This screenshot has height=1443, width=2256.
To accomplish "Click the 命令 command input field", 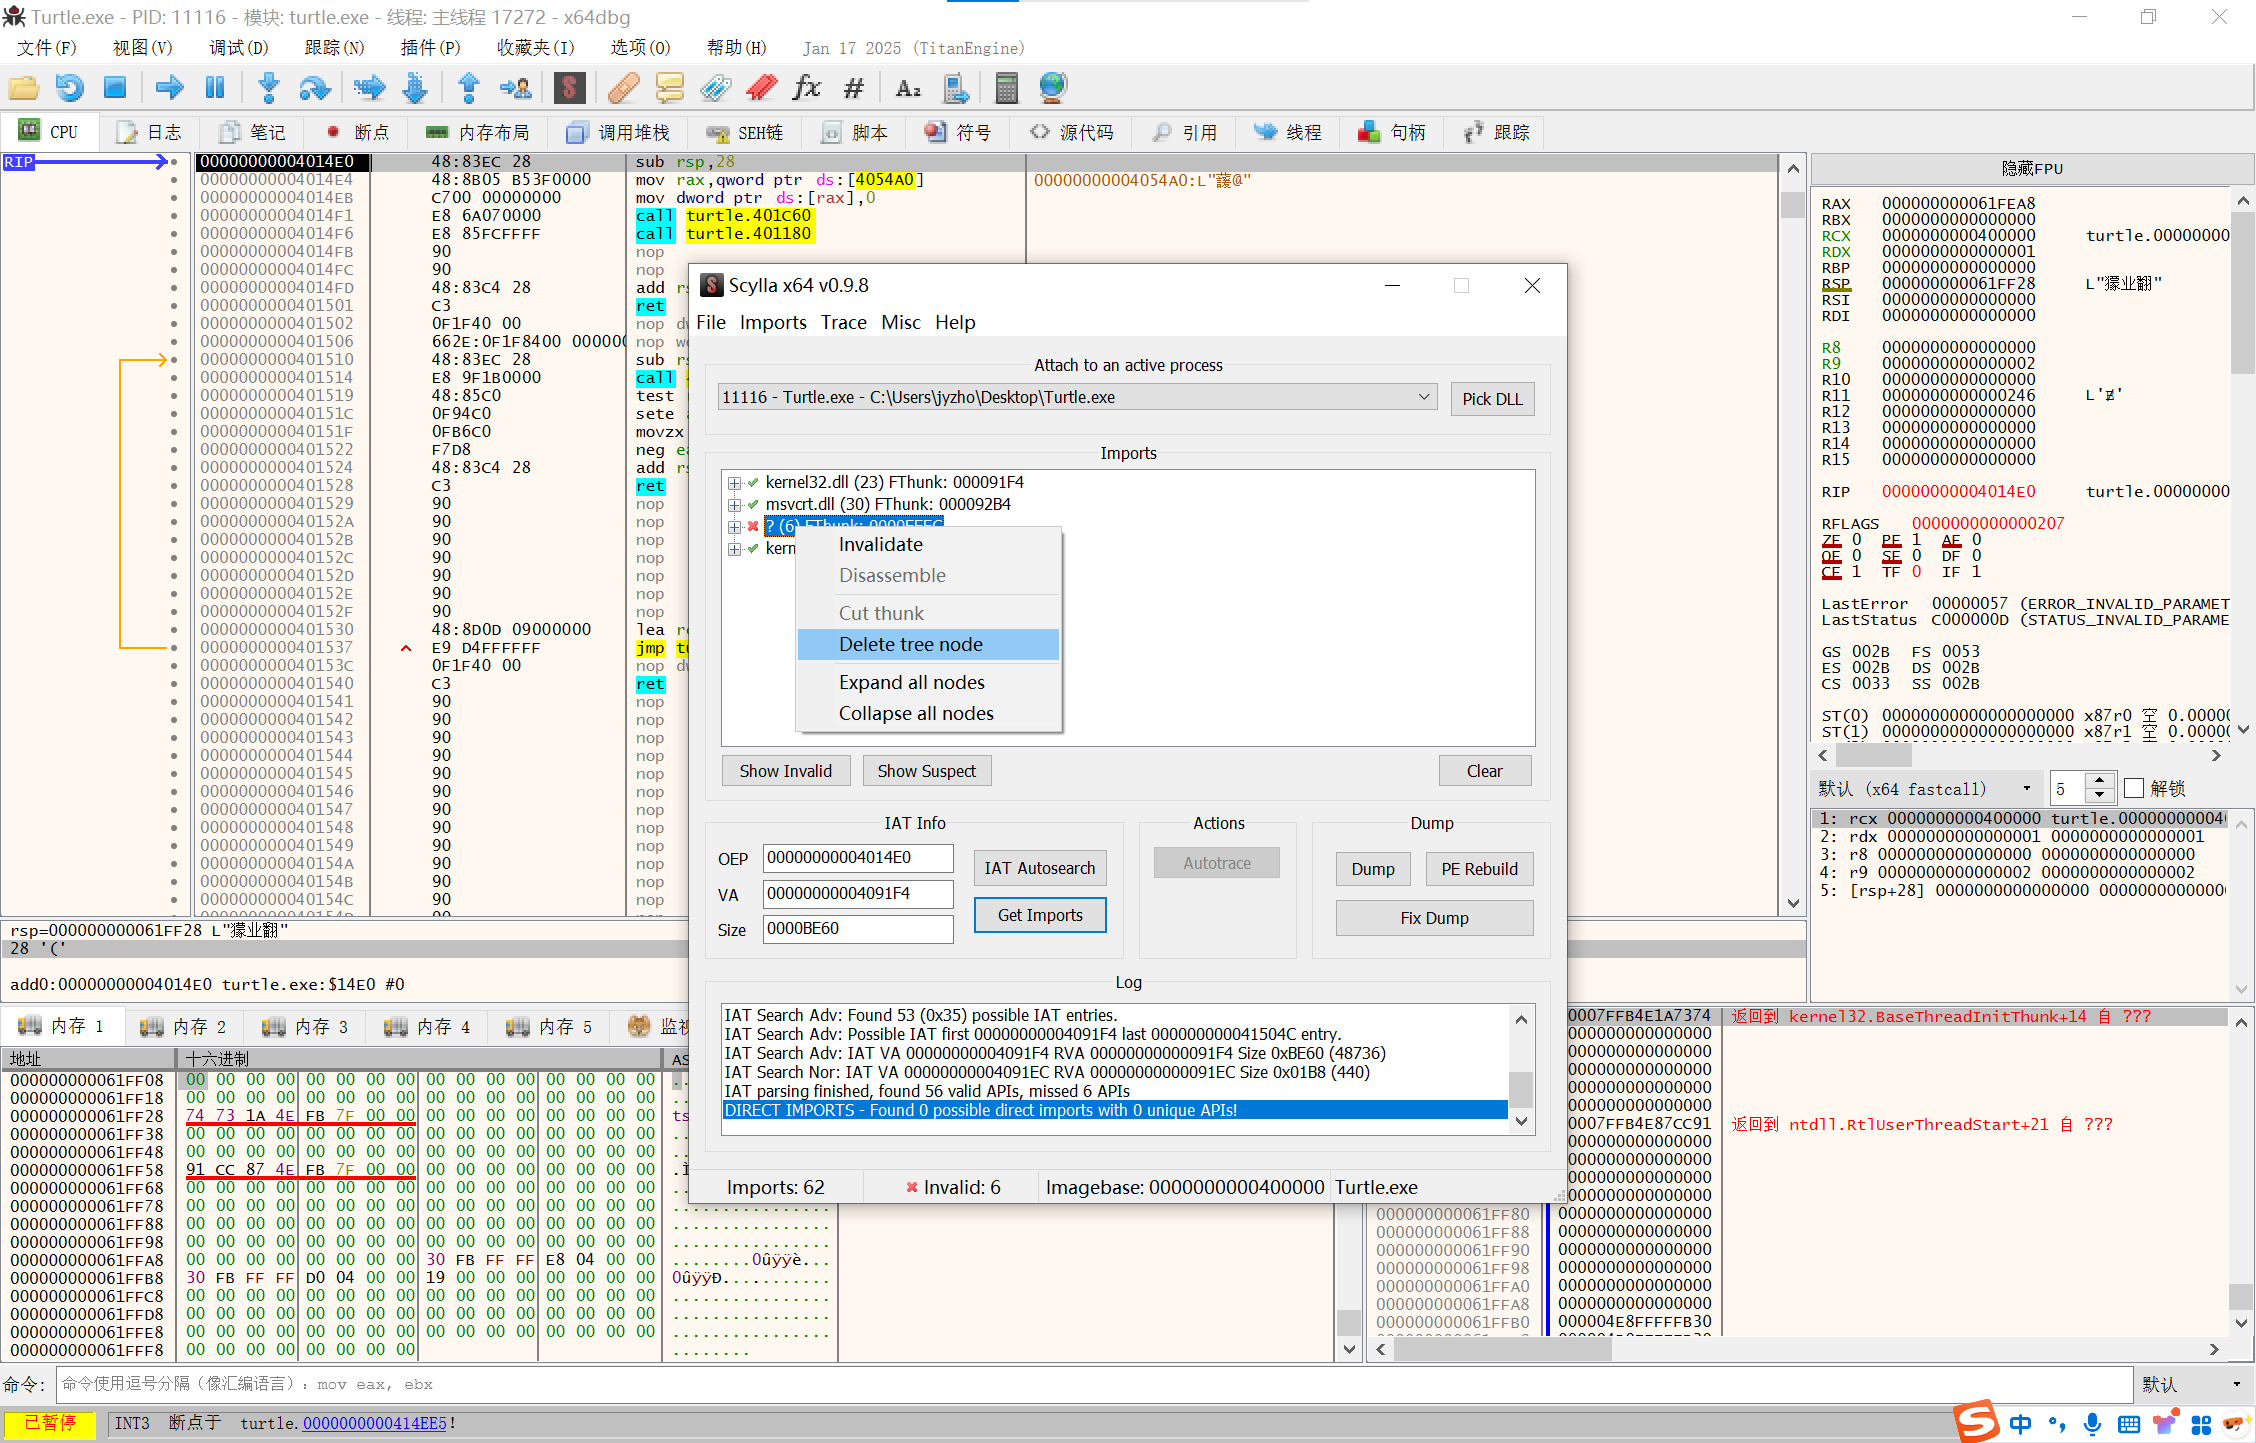I will pyautogui.click(x=1094, y=1384).
